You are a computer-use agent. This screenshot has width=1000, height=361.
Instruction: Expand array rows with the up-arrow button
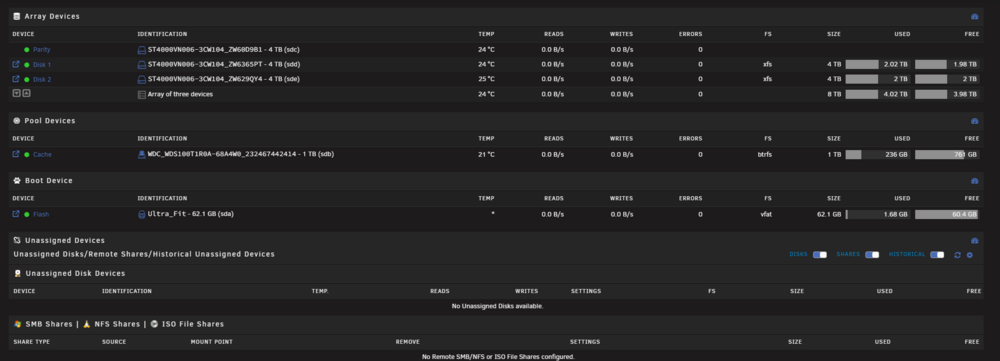click(x=26, y=94)
